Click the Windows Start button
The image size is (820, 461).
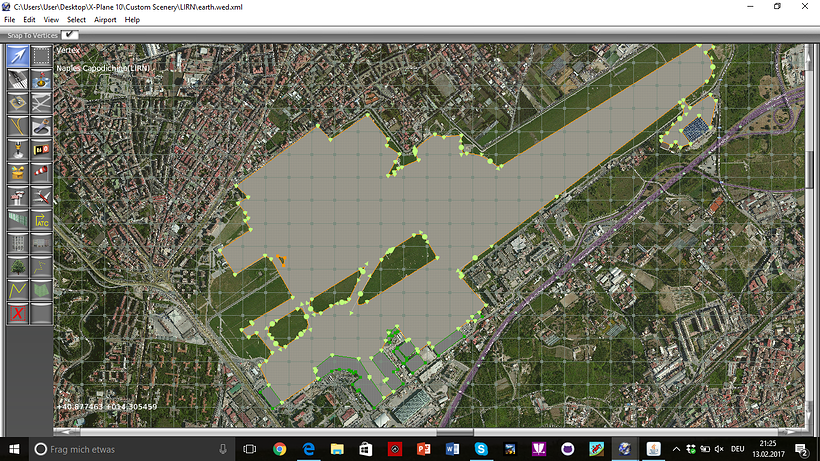(x=14, y=449)
